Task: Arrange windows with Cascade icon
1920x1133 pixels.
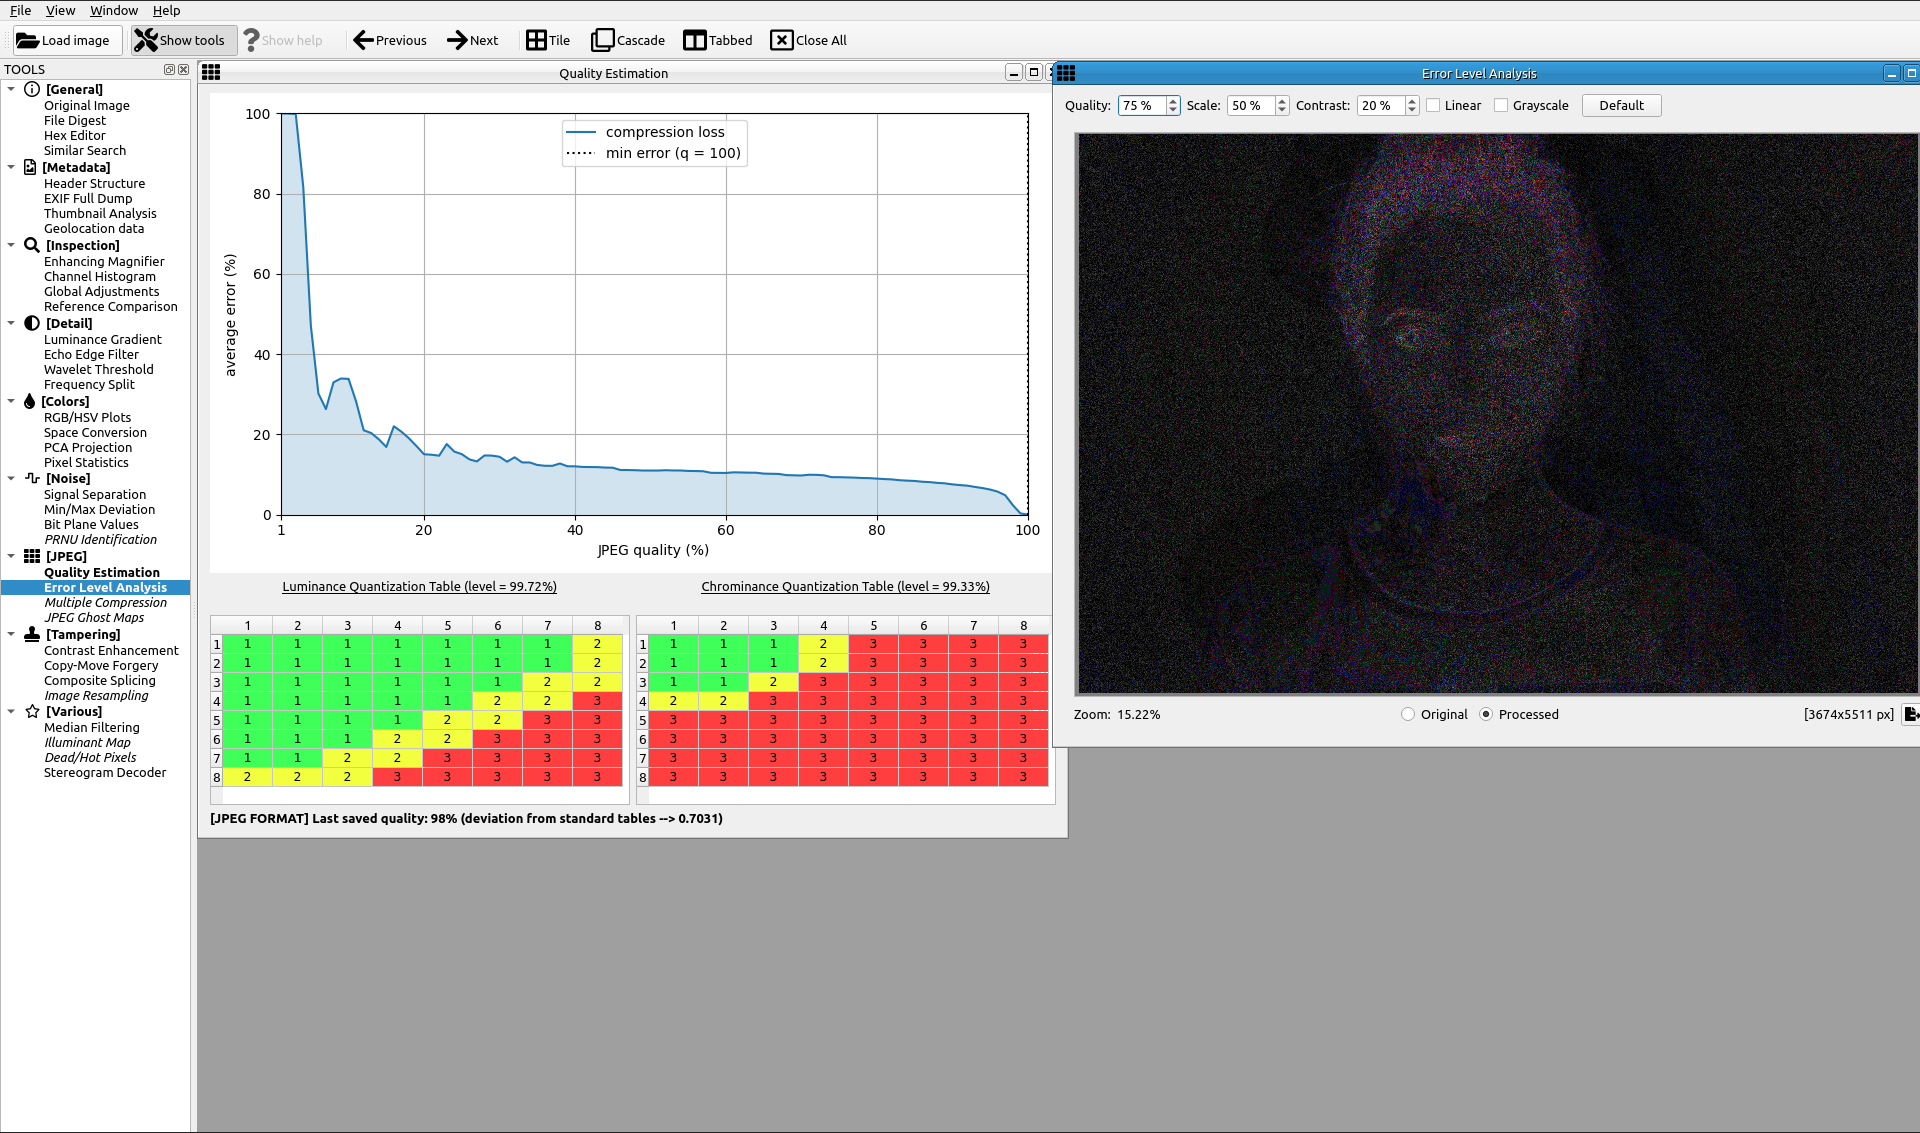Action: 602,41
